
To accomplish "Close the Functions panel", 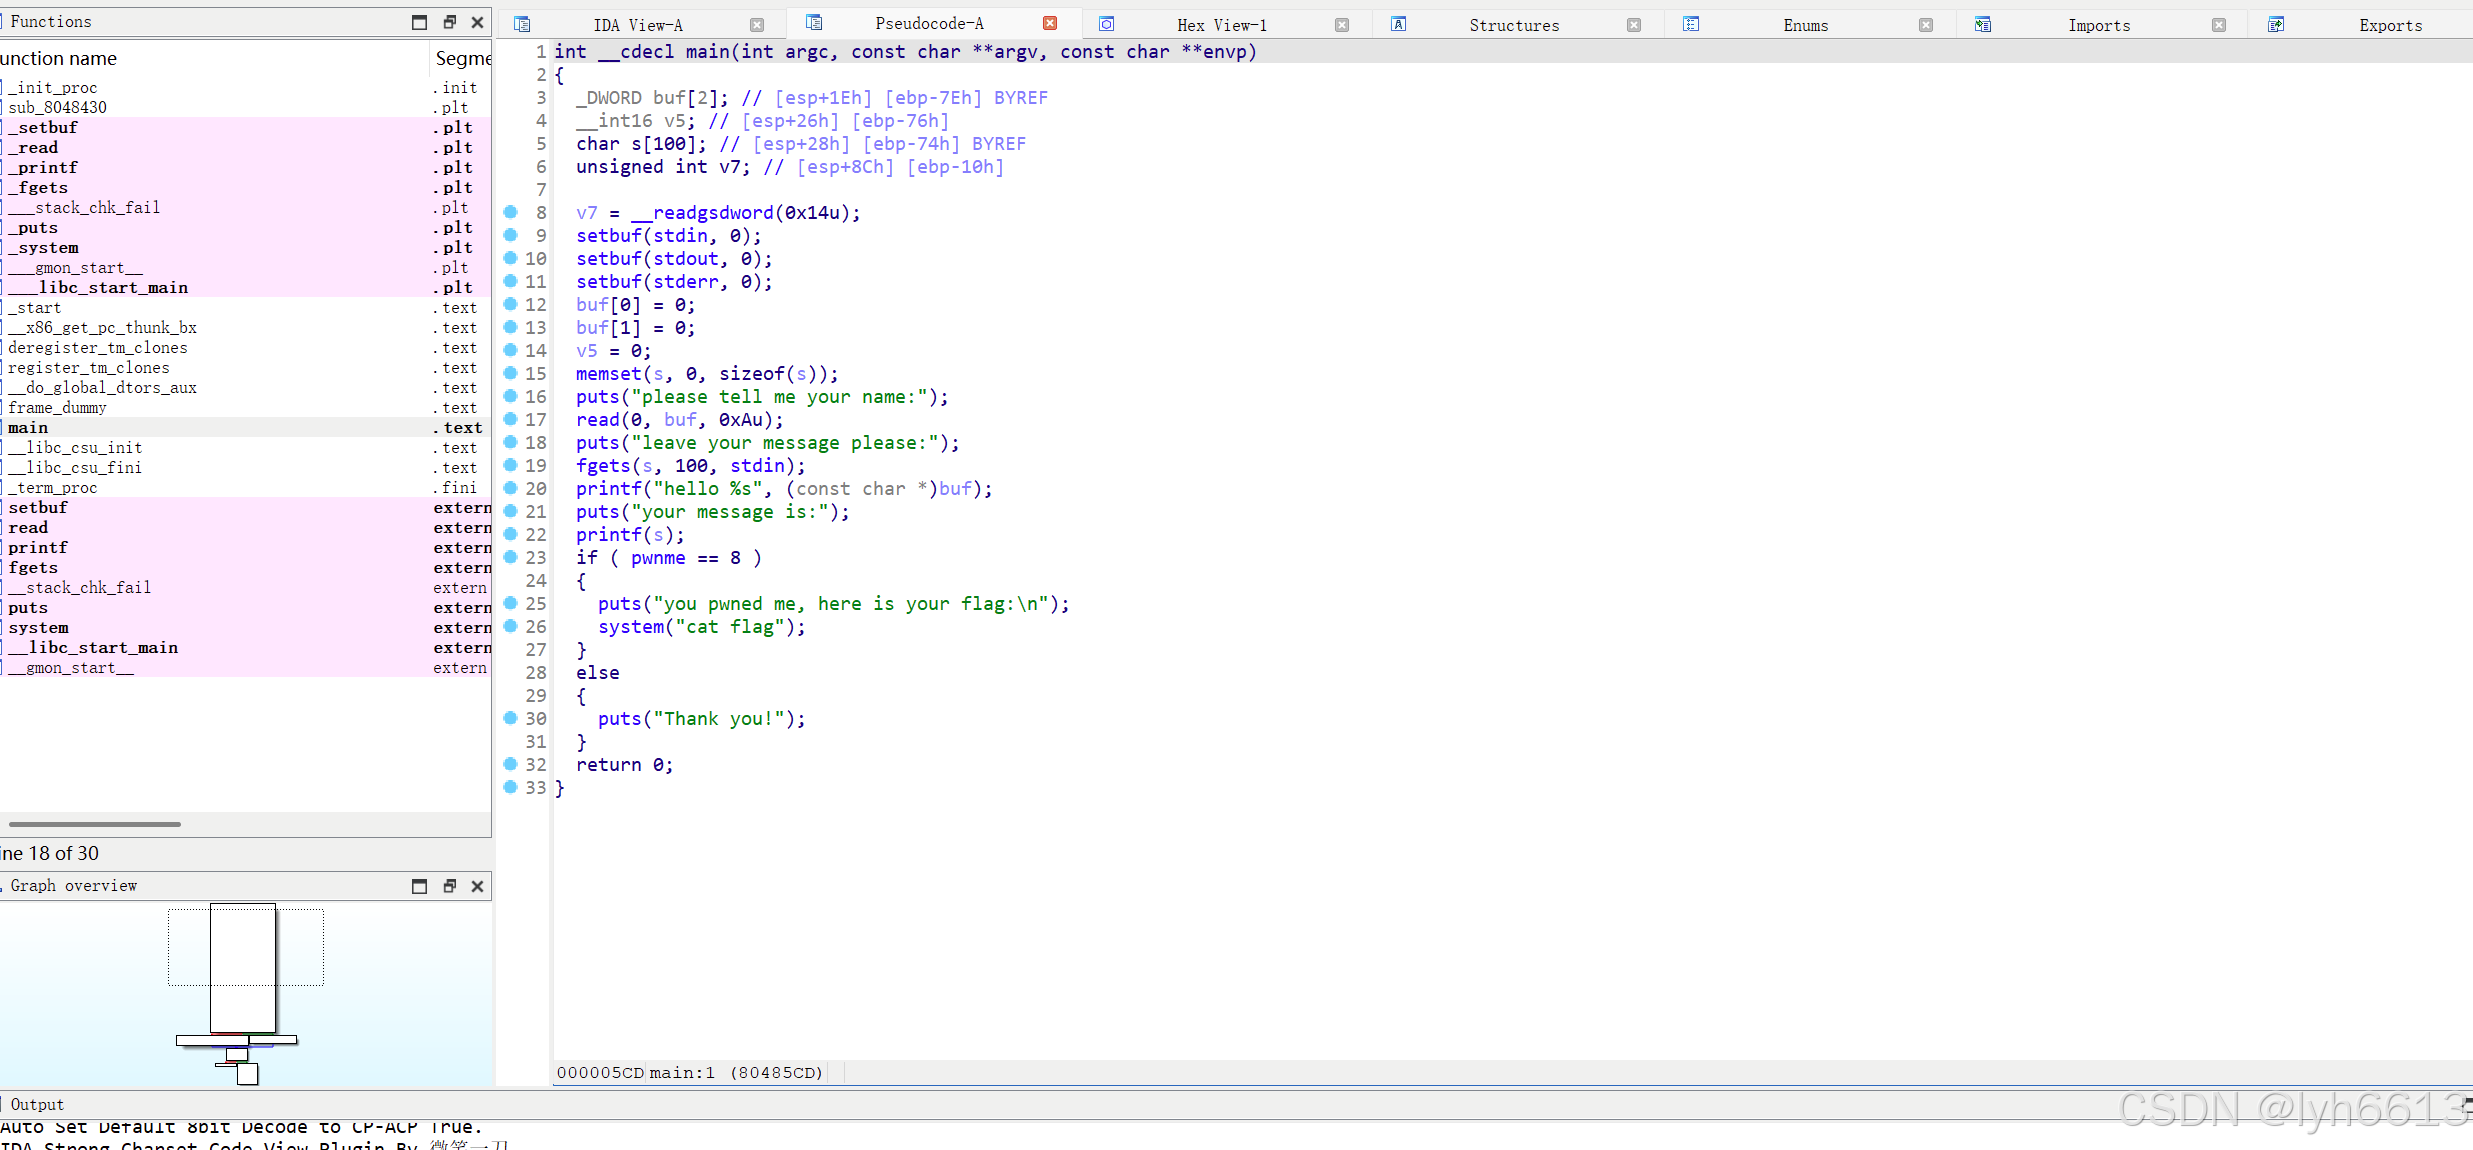I will point(477,22).
